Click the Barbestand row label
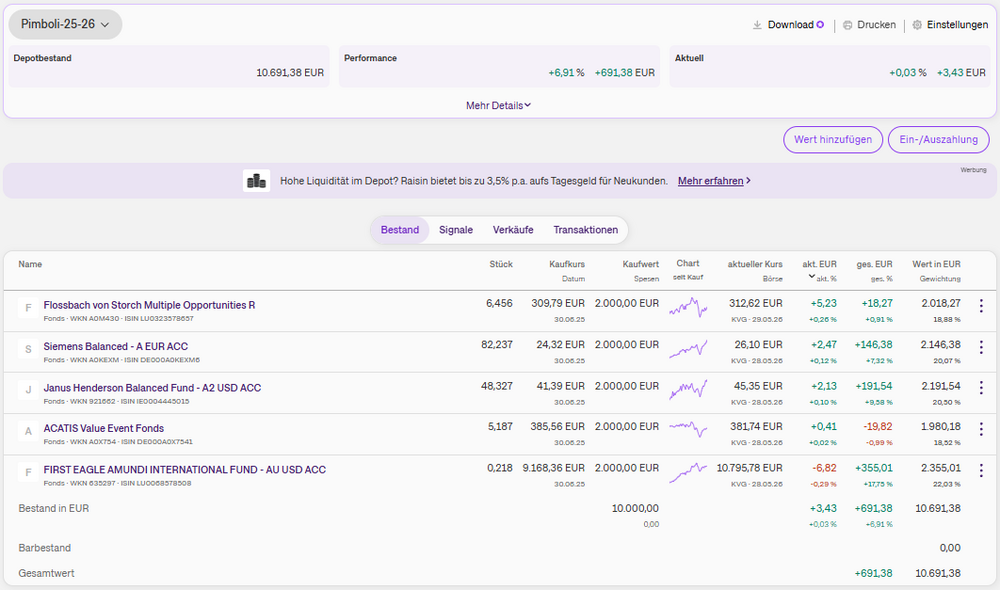1000x590 pixels. 45,548
